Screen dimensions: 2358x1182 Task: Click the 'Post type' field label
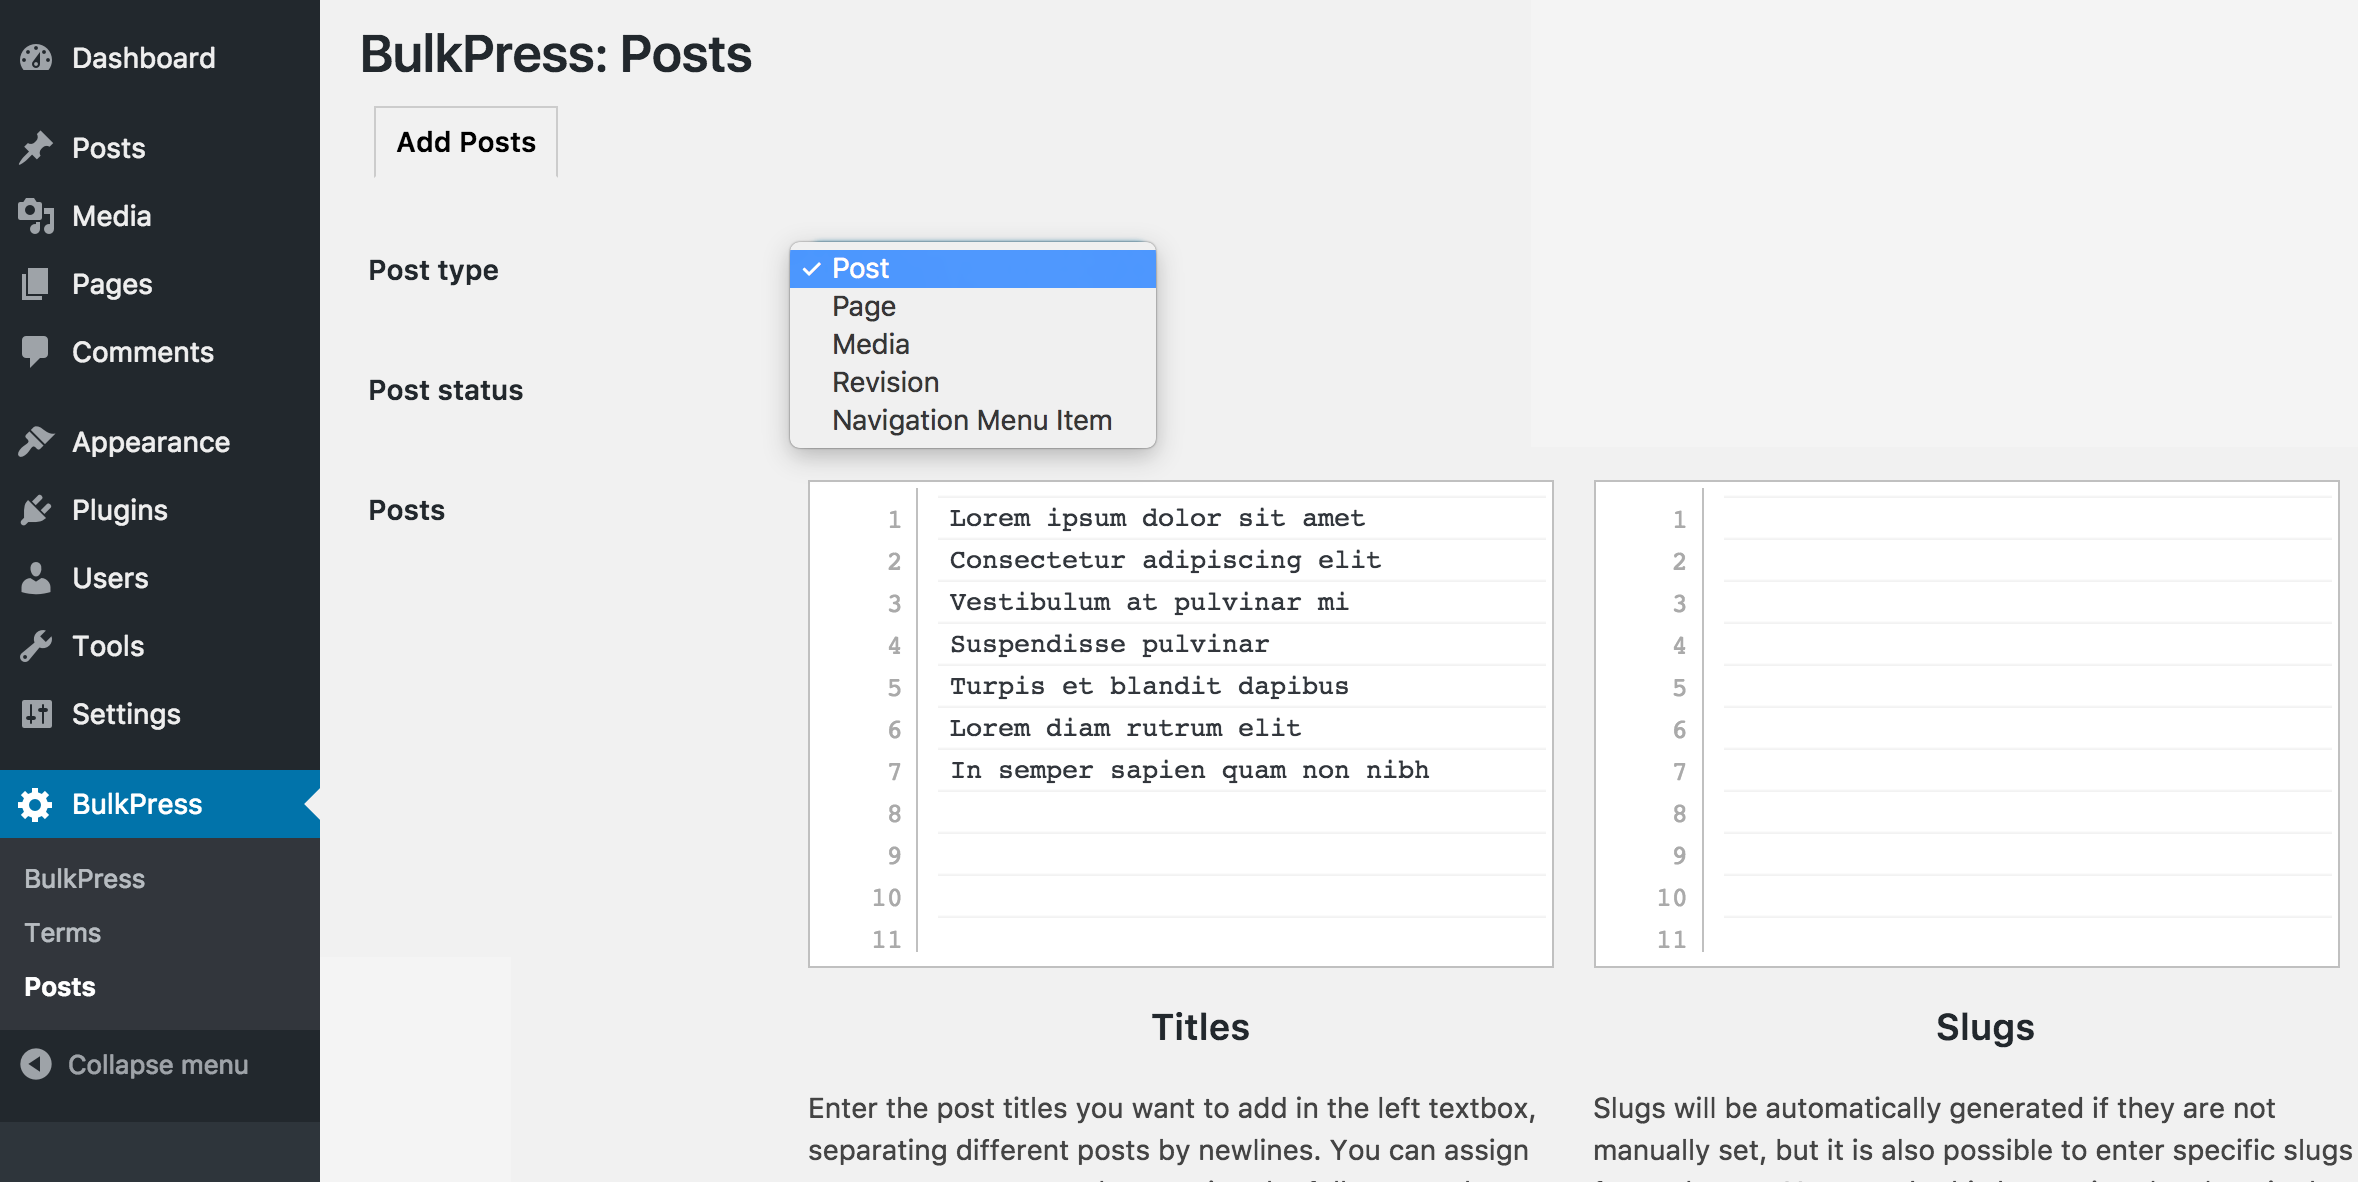pyautogui.click(x=433, y=270)
